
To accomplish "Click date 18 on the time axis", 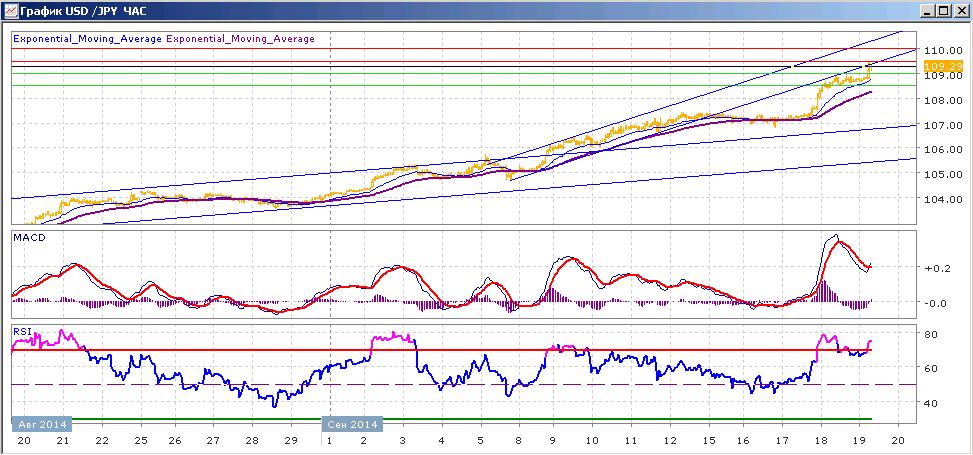I will point(821,440).
